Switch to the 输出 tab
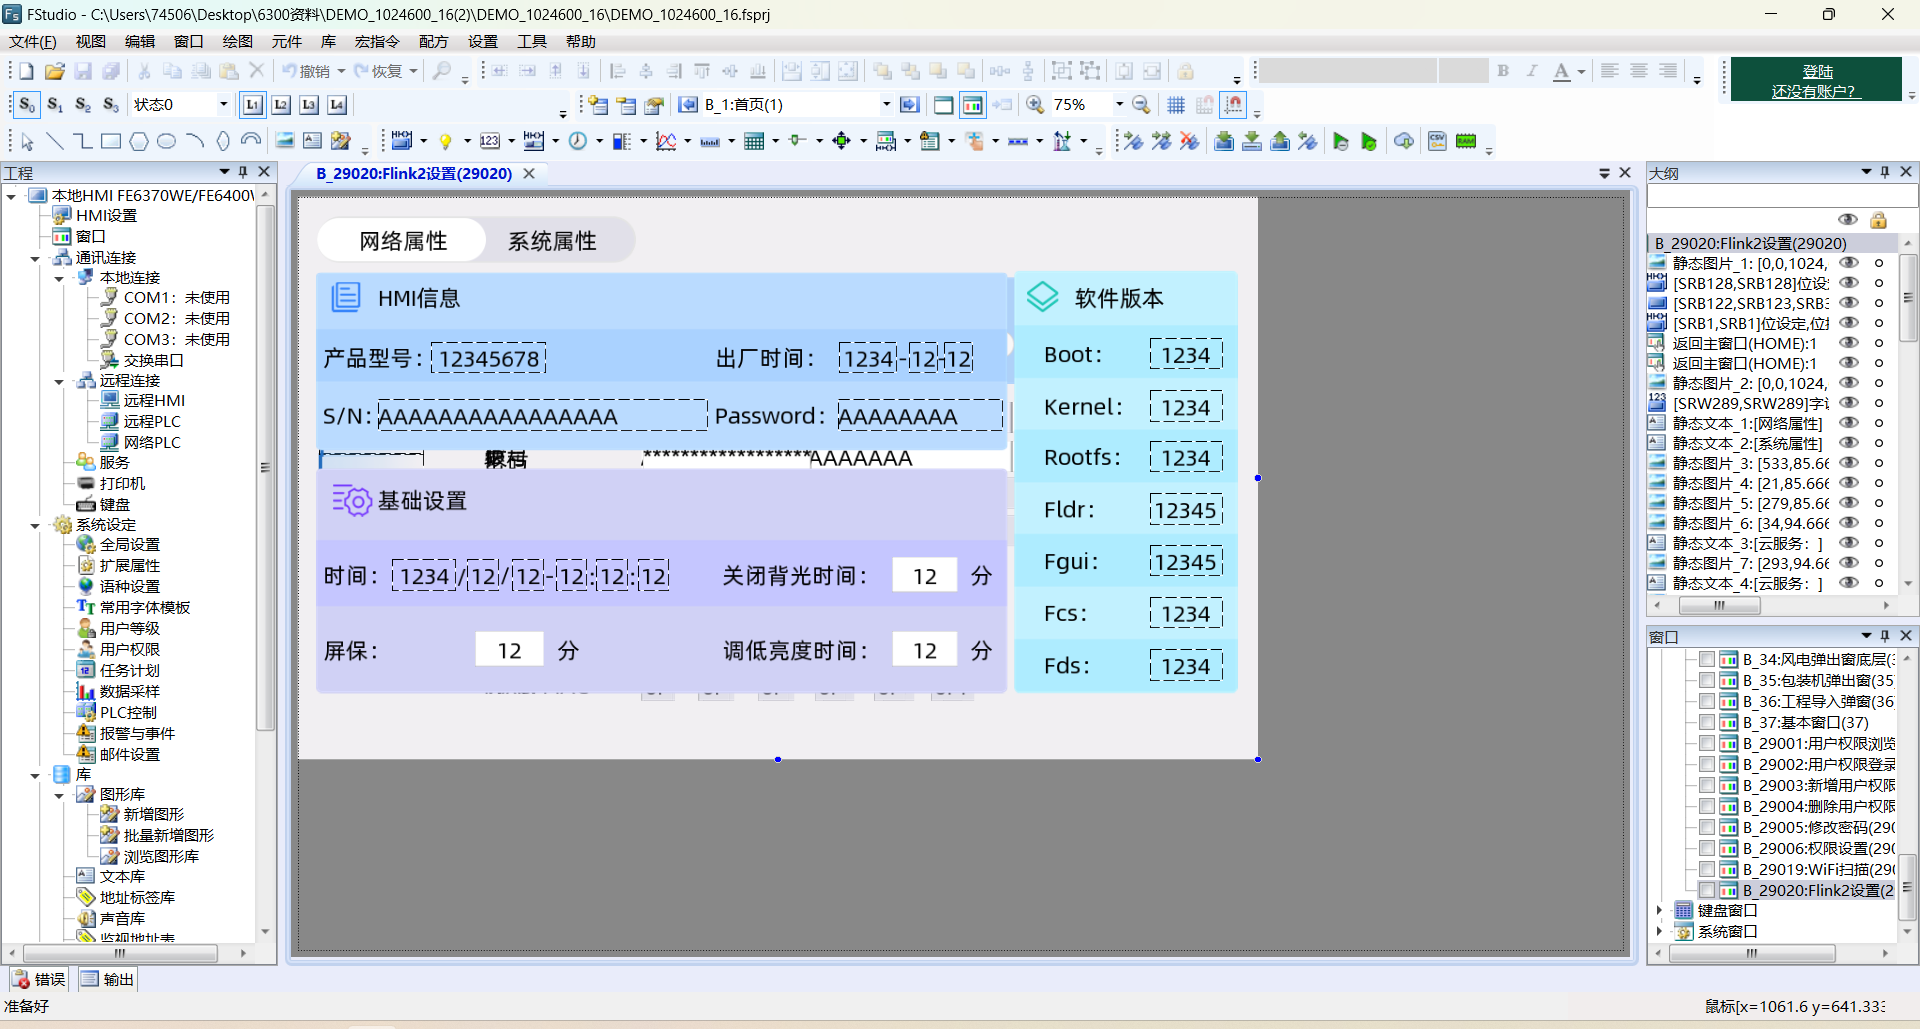Image resolution: width=1920 pixels, height=1029 pixels. tap(108, 979)
